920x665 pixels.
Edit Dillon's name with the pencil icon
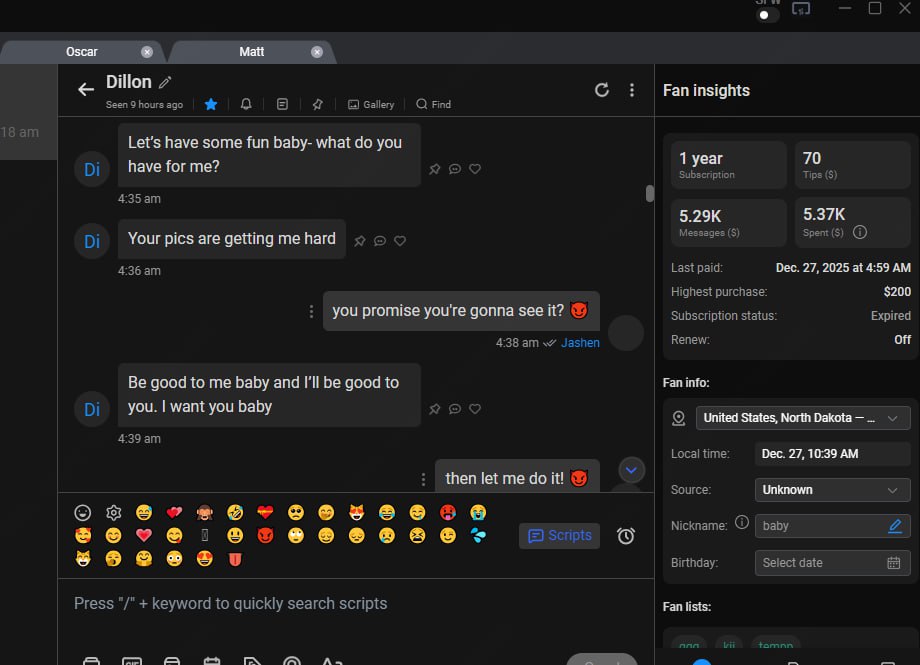pyautogui.click(x=165, y=82)
